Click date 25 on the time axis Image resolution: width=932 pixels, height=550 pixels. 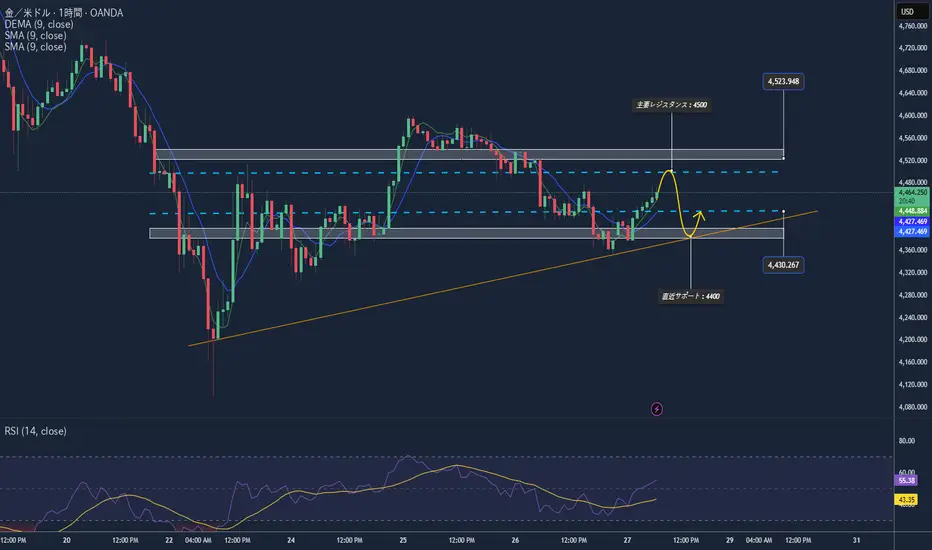(403, 540)
